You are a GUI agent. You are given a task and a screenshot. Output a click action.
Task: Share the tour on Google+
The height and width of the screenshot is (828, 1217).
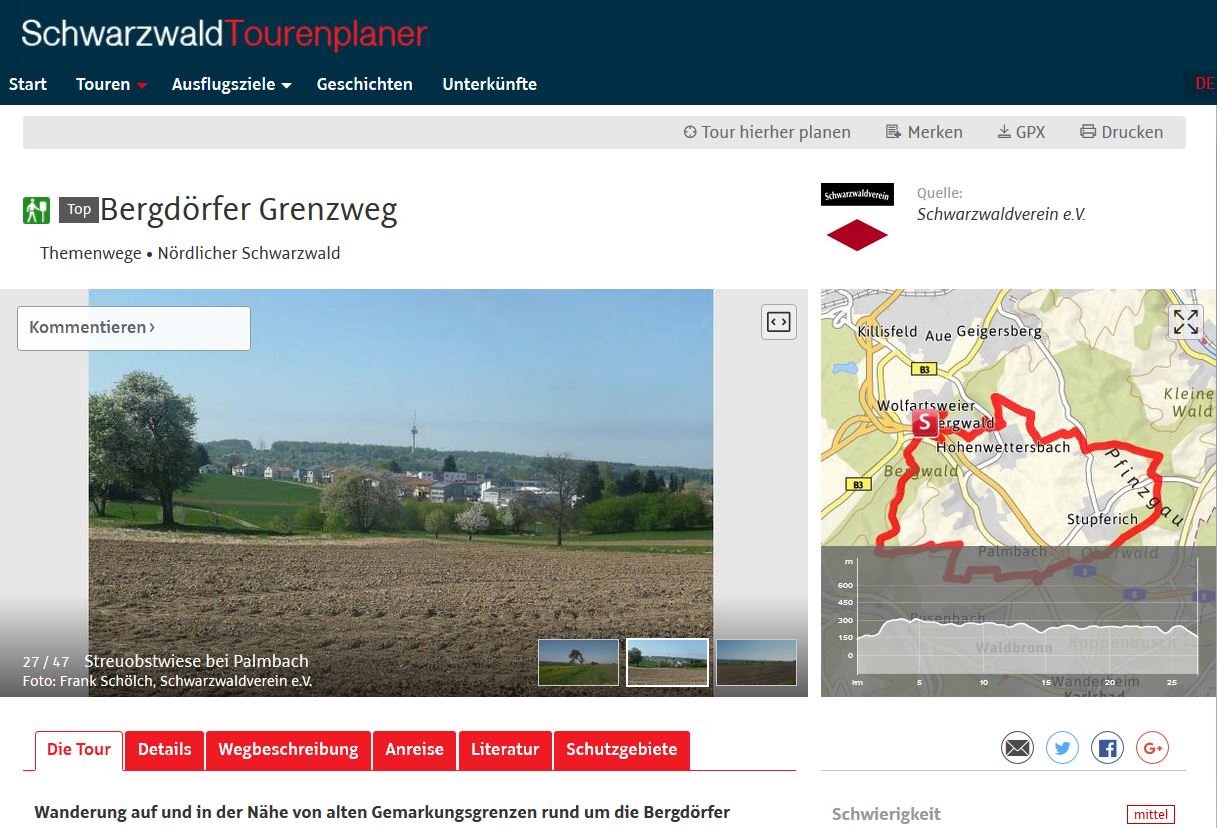(1152, 748)
